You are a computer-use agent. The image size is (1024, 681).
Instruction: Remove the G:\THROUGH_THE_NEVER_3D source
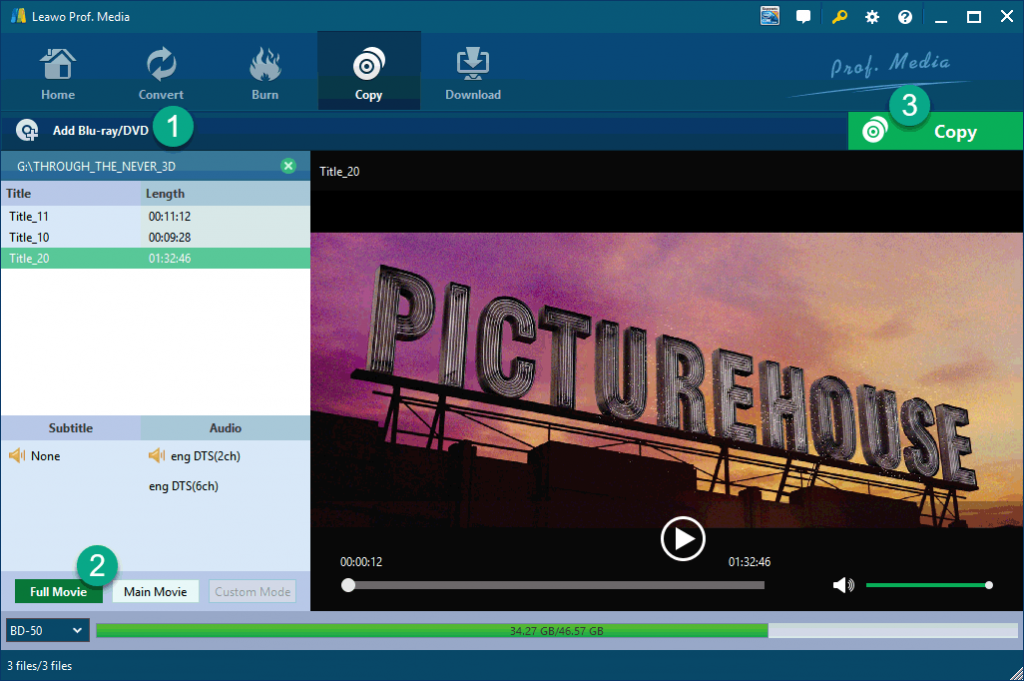point(288,166)
